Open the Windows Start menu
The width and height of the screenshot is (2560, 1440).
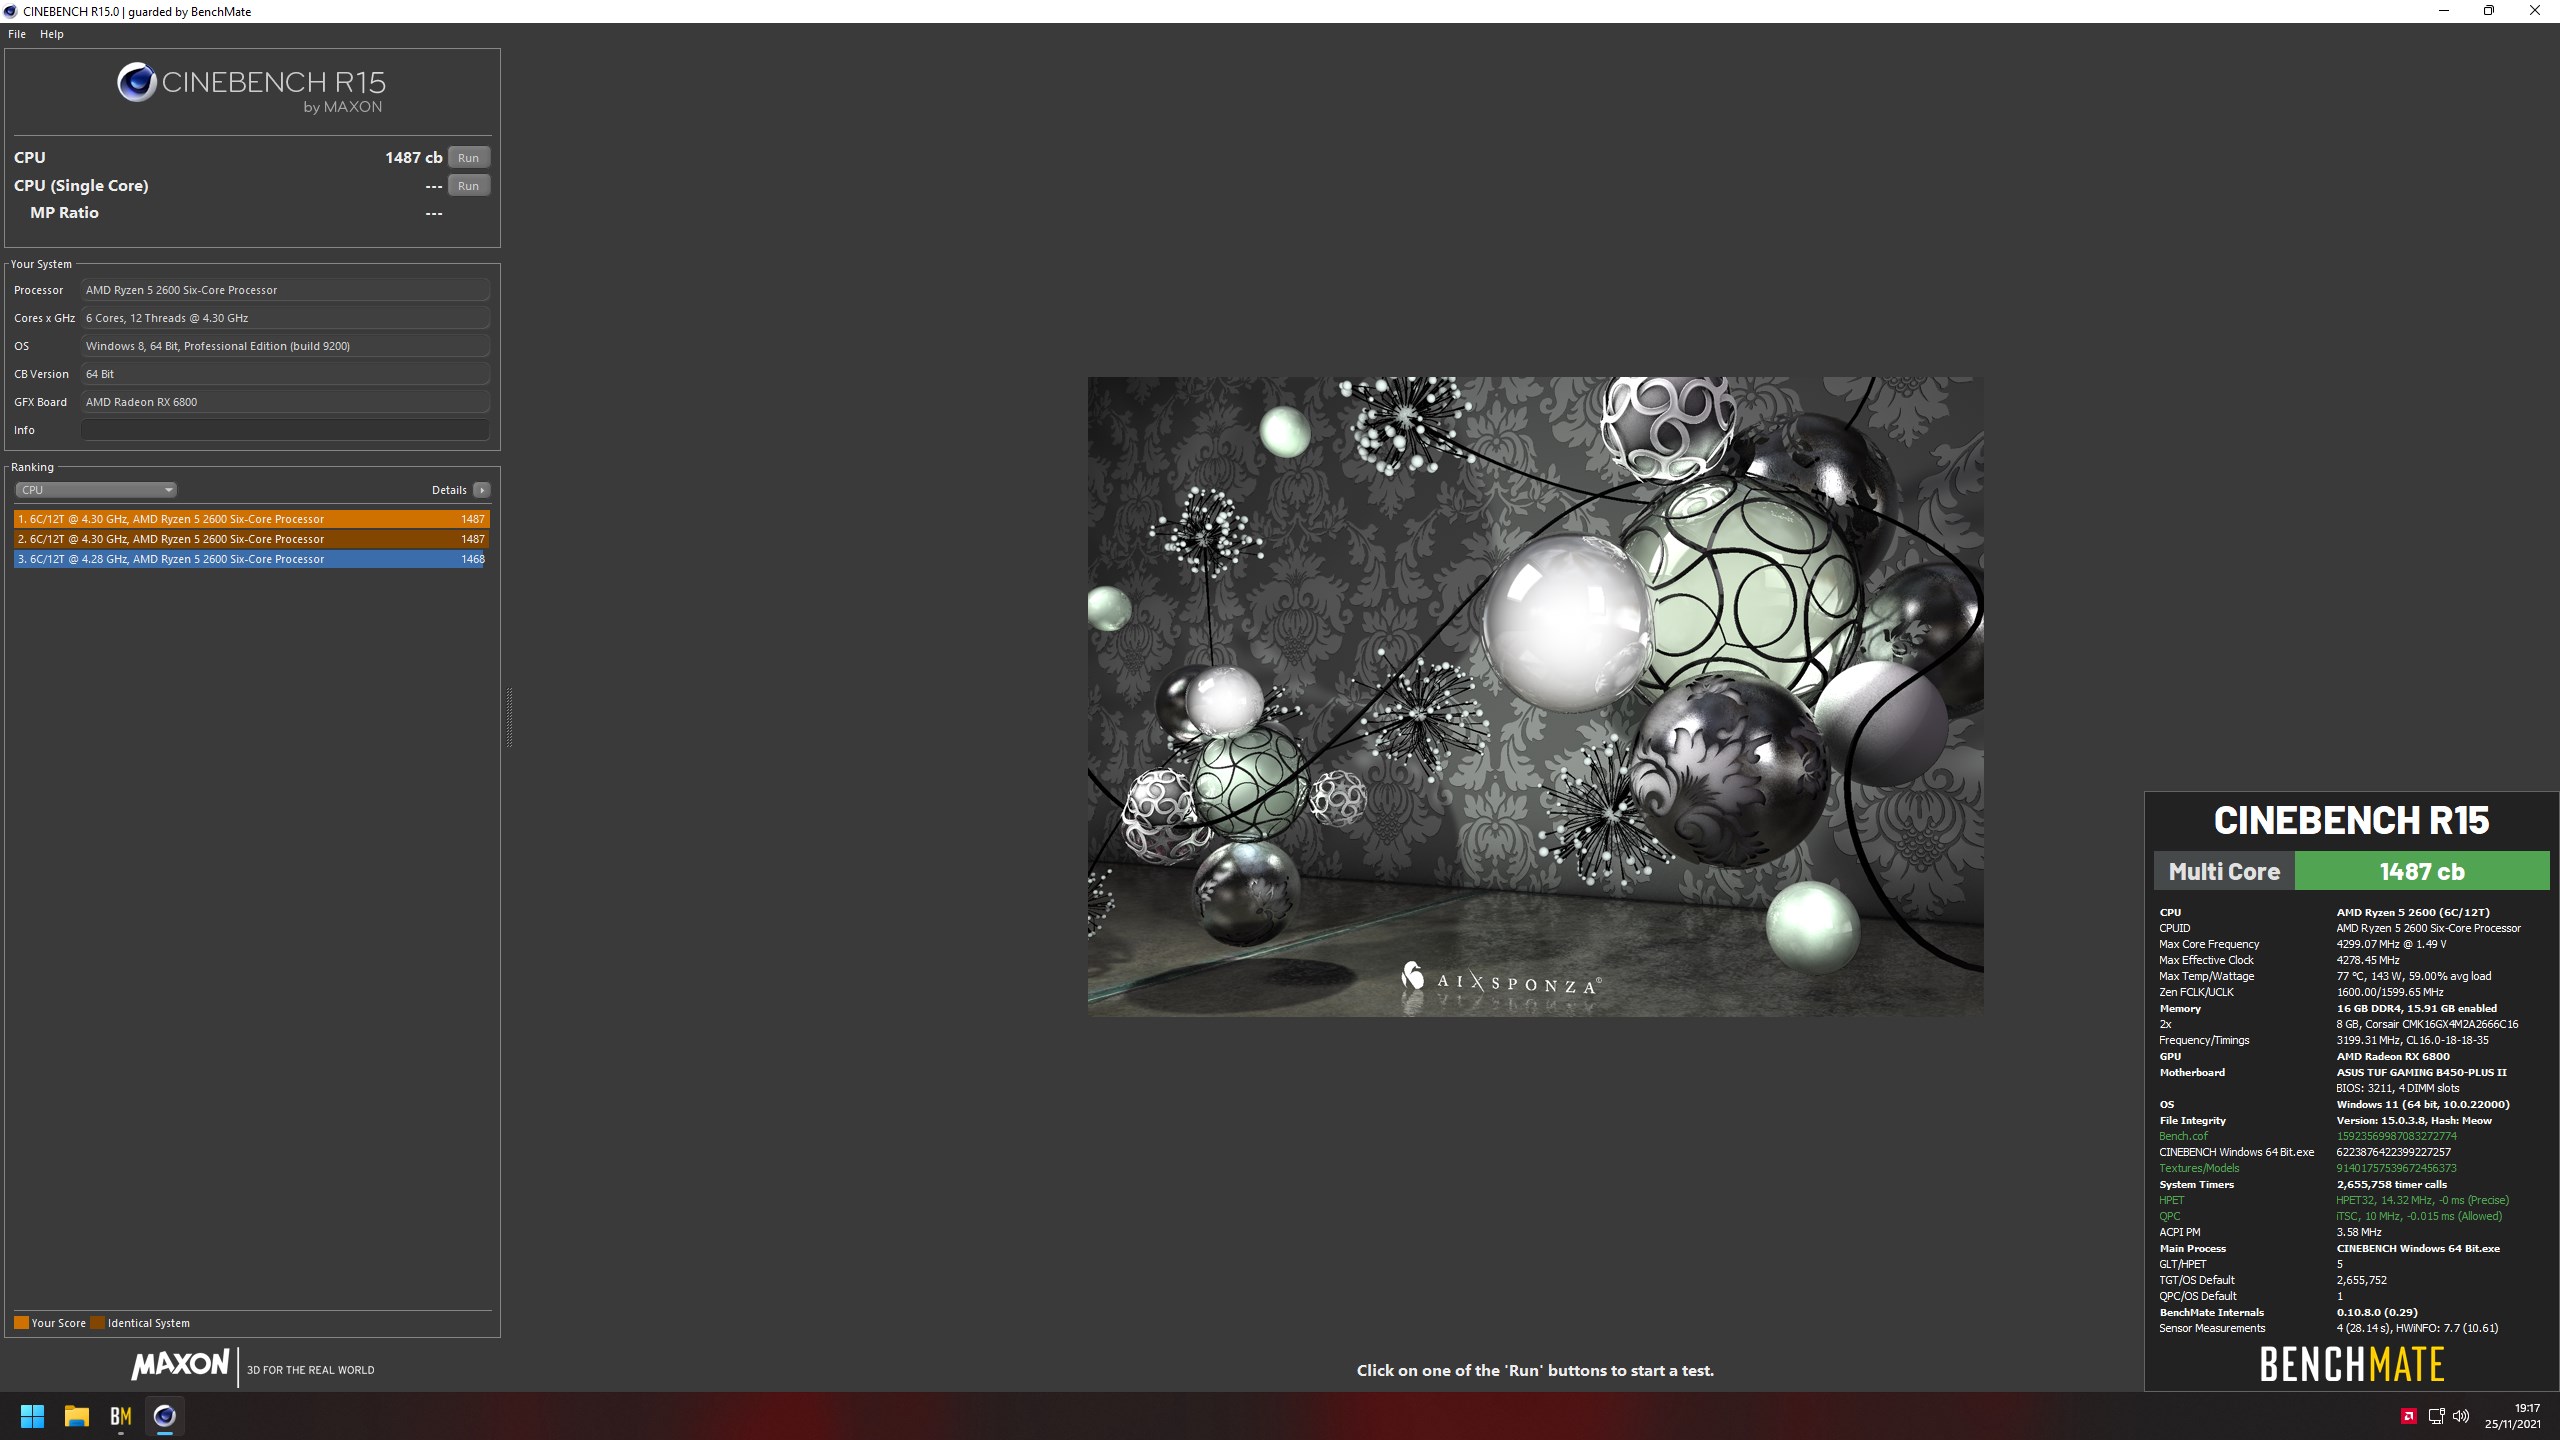pyautogui.click(x=32, y=1416)
